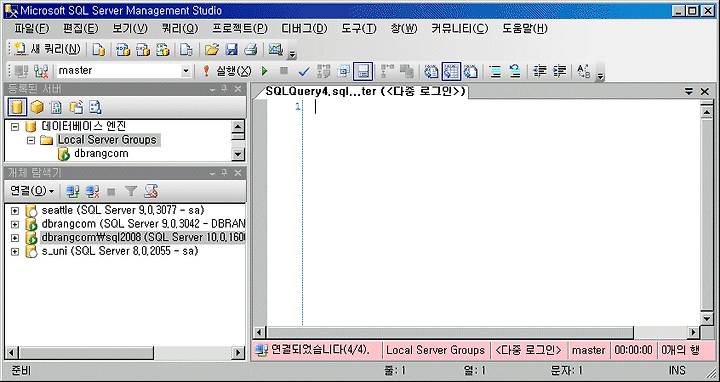Click the Specify Values for Template Parameters icon
Screen dimensions: 720x382
pyautogui.click(x=584, y=71)
